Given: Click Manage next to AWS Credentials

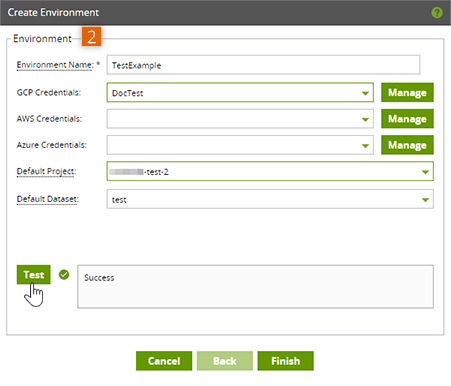Looking at the screenshot, I should pyautogui.click(x=407, y=119).
